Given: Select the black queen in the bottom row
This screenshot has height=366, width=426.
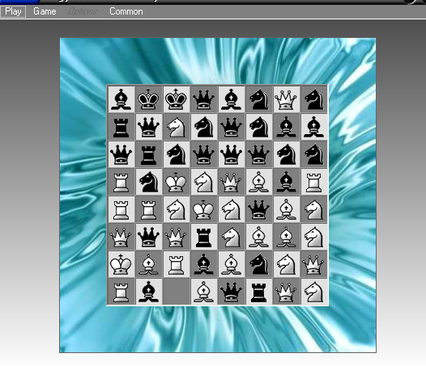Looking at the screenshot, I should 231,292.
